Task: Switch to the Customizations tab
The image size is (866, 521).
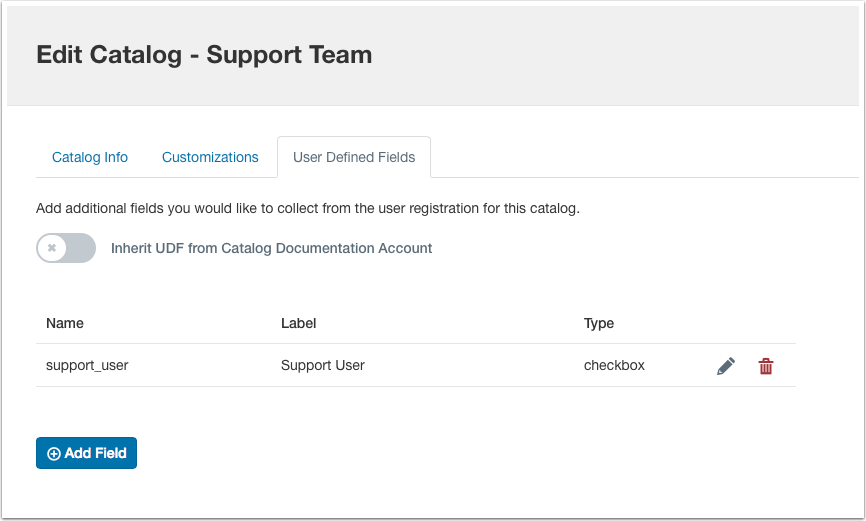Action: click(x=210, y=157)
